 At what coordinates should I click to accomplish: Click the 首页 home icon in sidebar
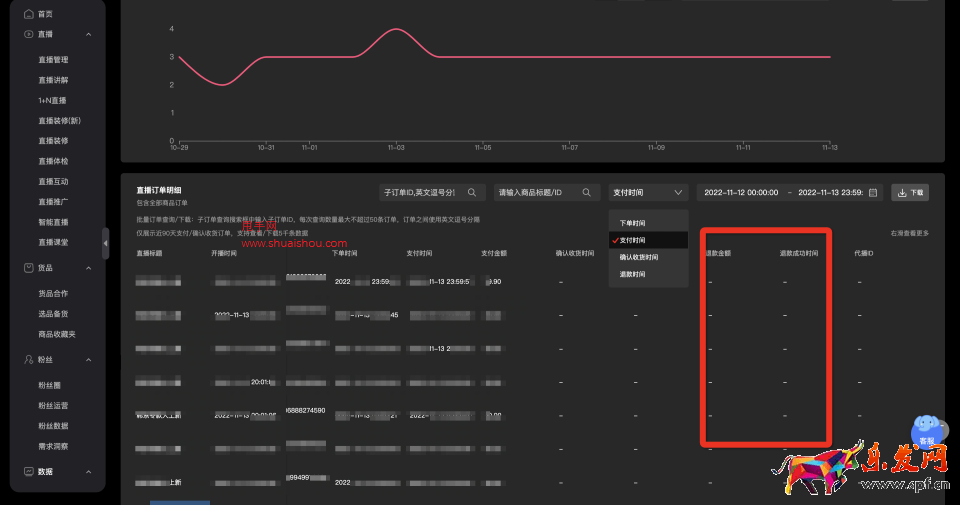click(x=28, y=14)
